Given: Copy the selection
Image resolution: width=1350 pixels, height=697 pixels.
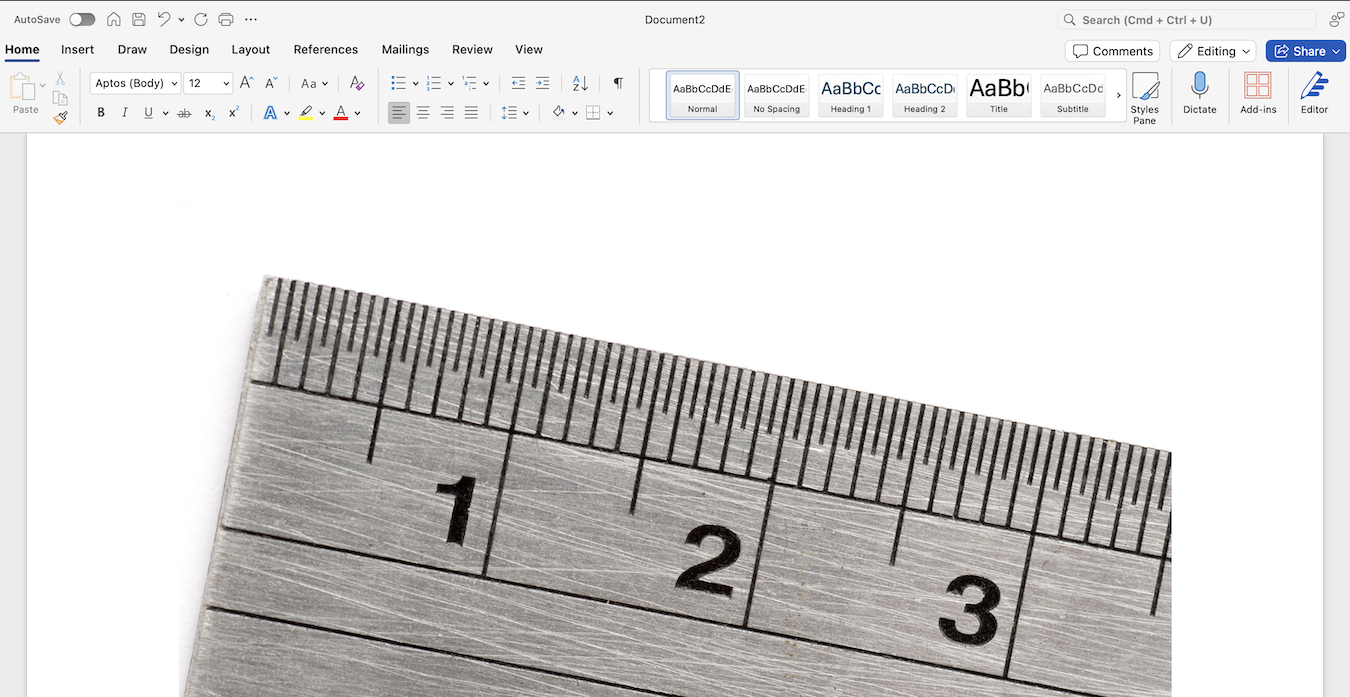Looking at the screenshot, I should tap(60, 98).
